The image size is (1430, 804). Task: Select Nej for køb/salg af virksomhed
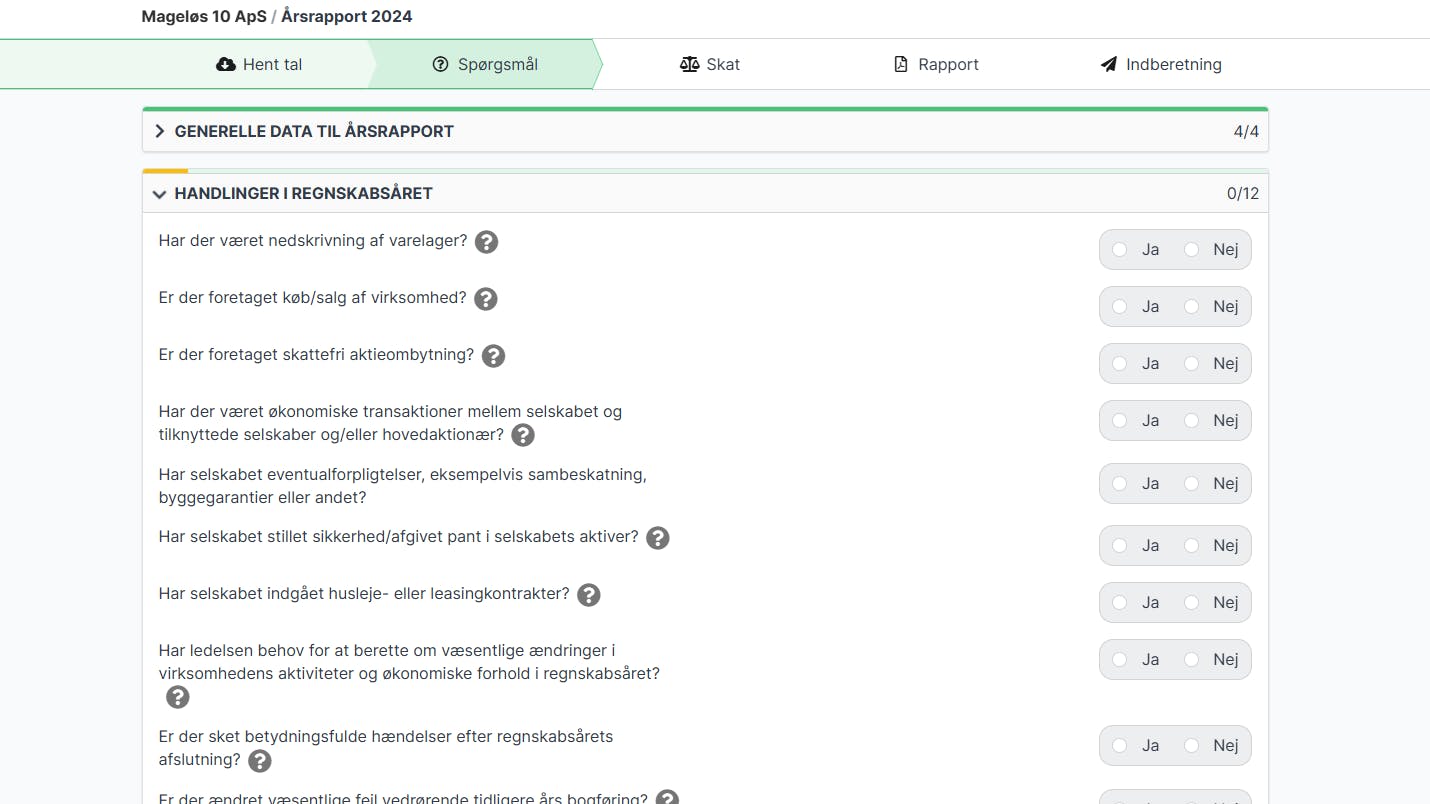click(x=1192, y=307)
